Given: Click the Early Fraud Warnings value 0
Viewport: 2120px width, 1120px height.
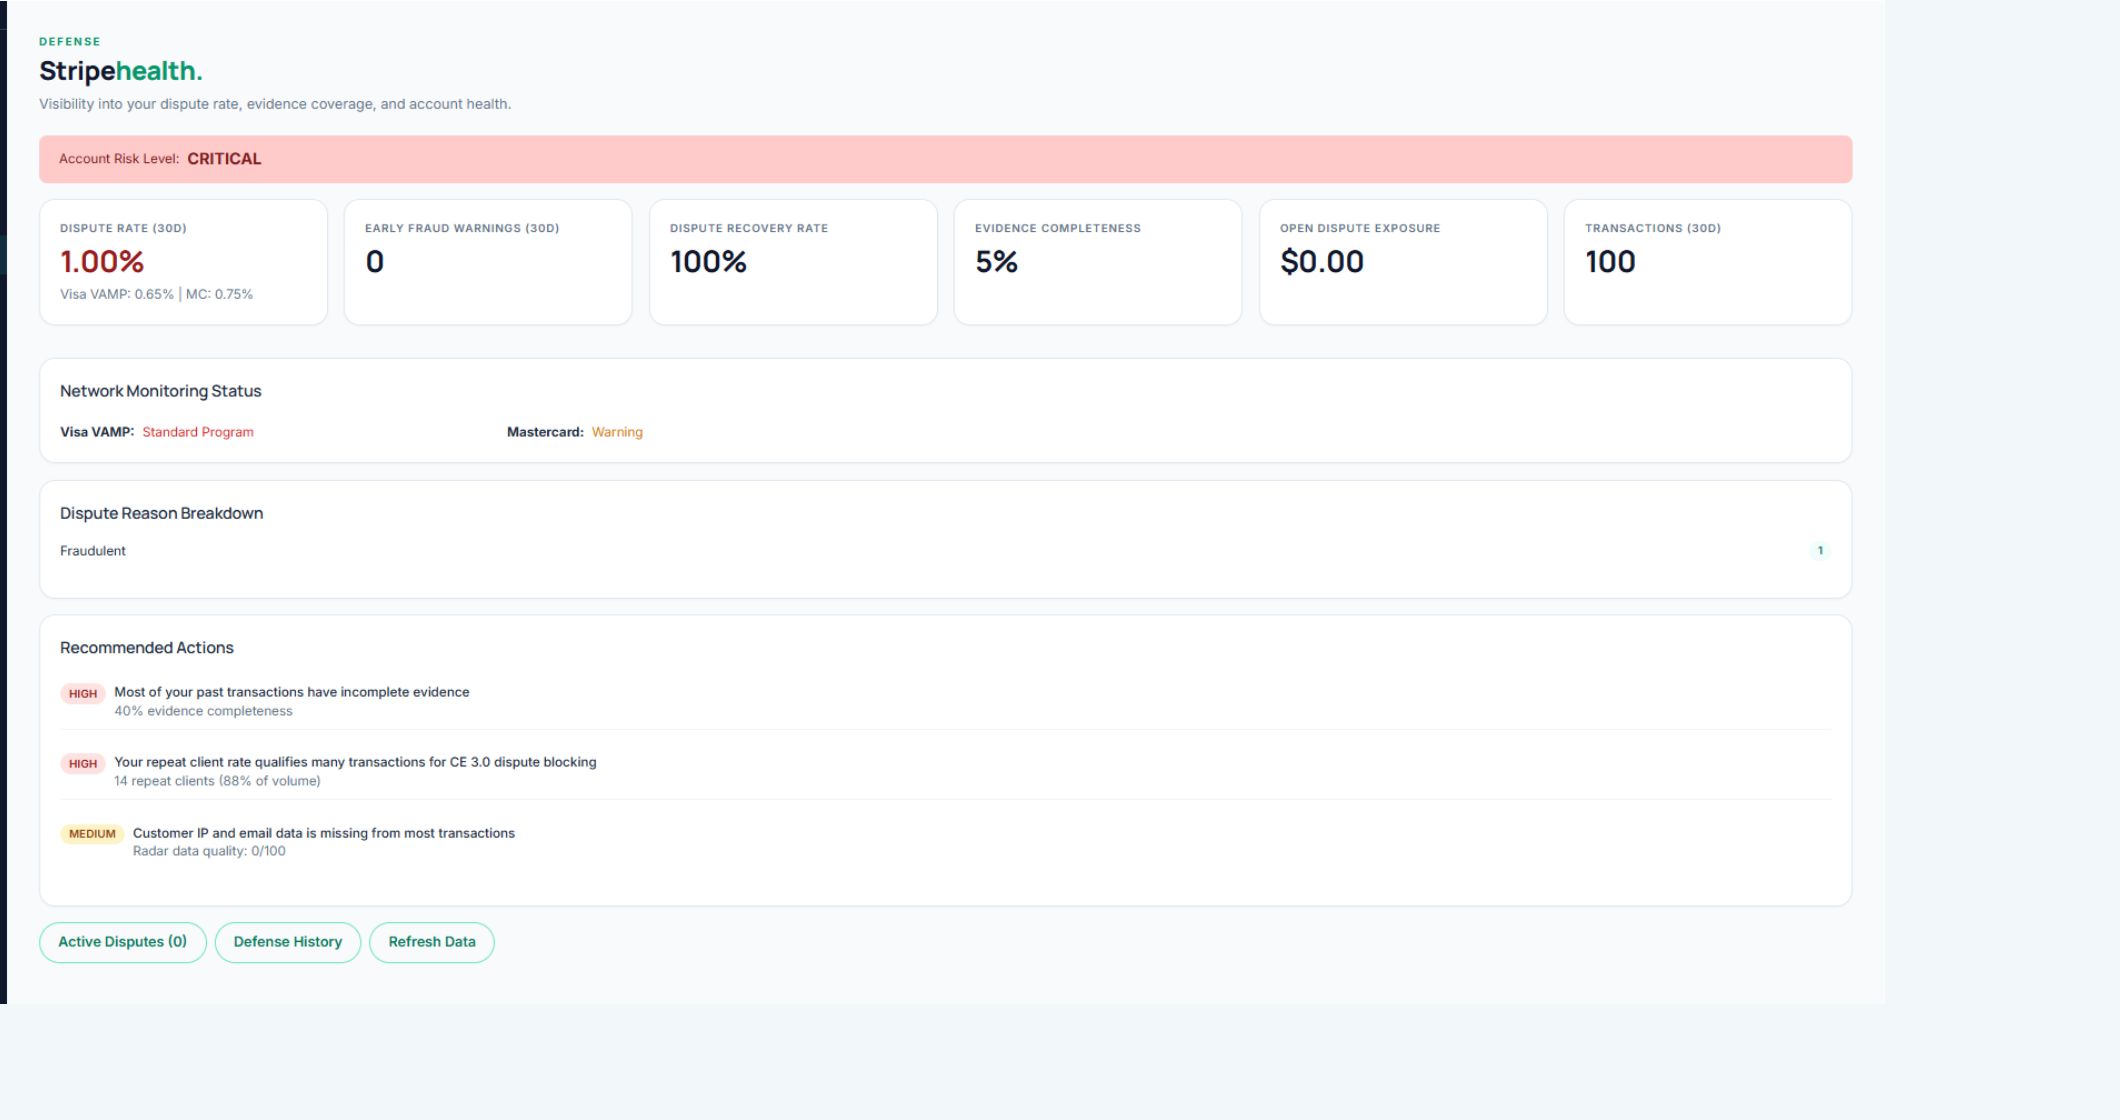Looking at the screenshot, I should pos(375,262).
